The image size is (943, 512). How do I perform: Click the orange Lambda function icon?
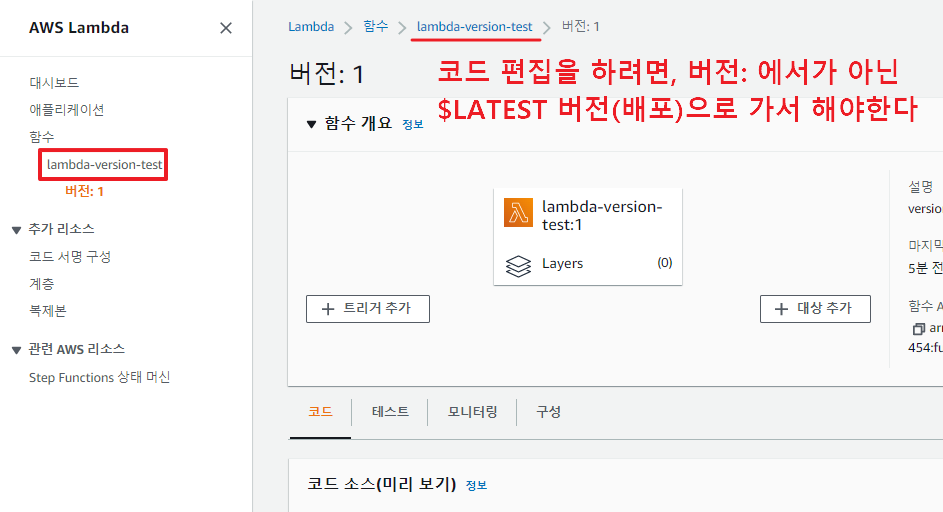518,212
